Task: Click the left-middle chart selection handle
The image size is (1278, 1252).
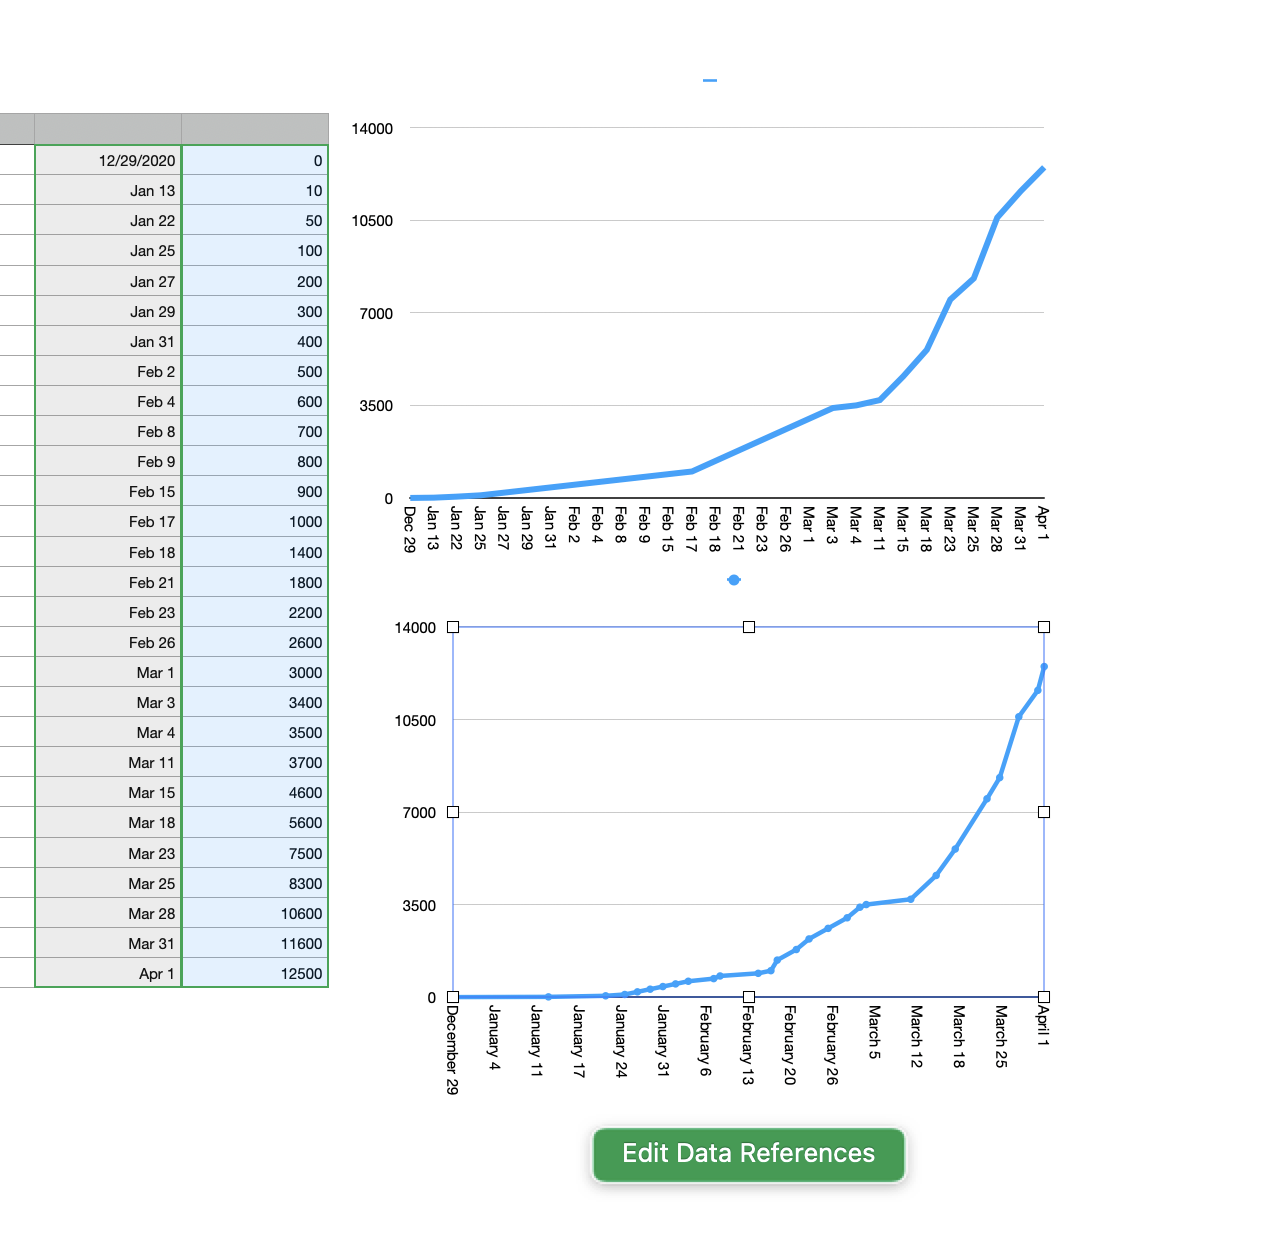Action: [453, 812]
